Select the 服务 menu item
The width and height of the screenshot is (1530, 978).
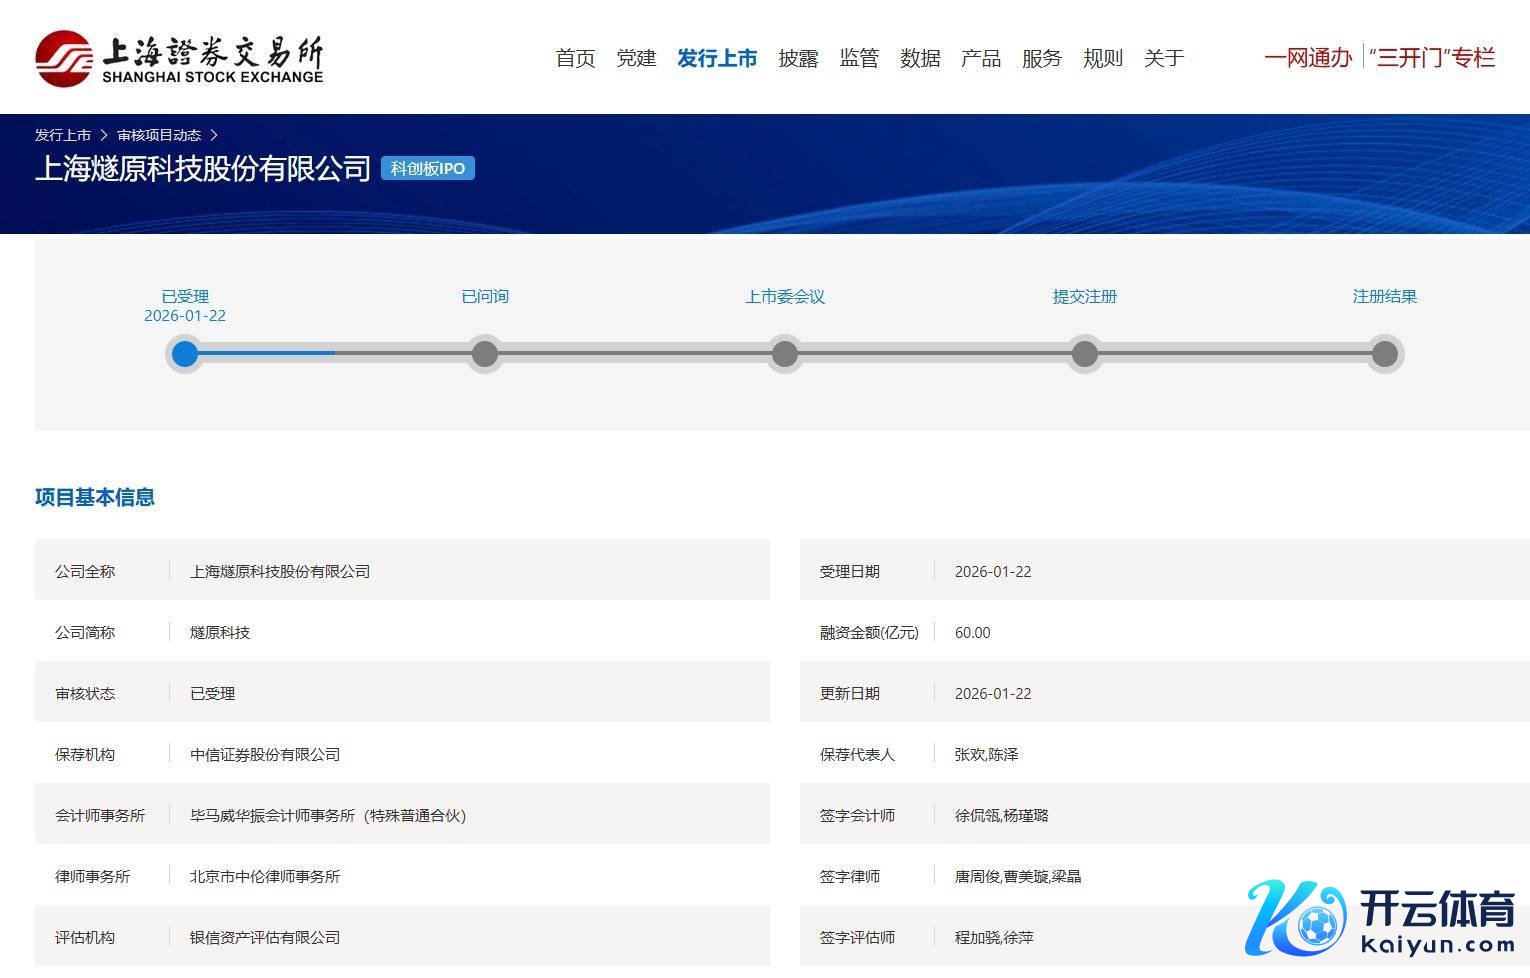[x=1042, y=59]
